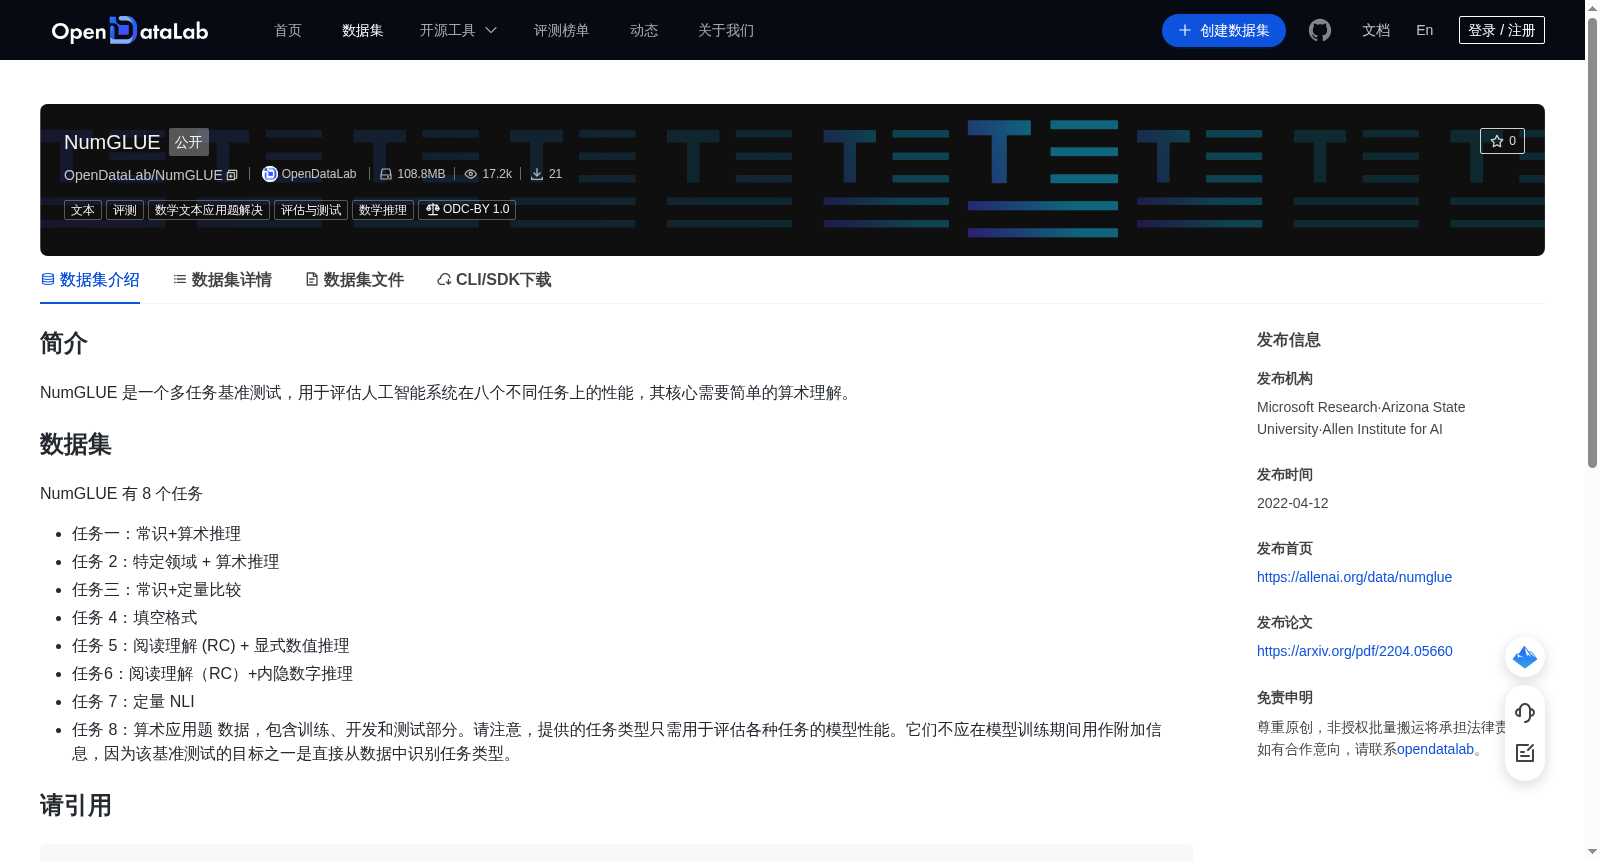This screenshot has width=1600, height=861.
Task: Click the OpenDataLab organization avatar
Action: [269, 174]
